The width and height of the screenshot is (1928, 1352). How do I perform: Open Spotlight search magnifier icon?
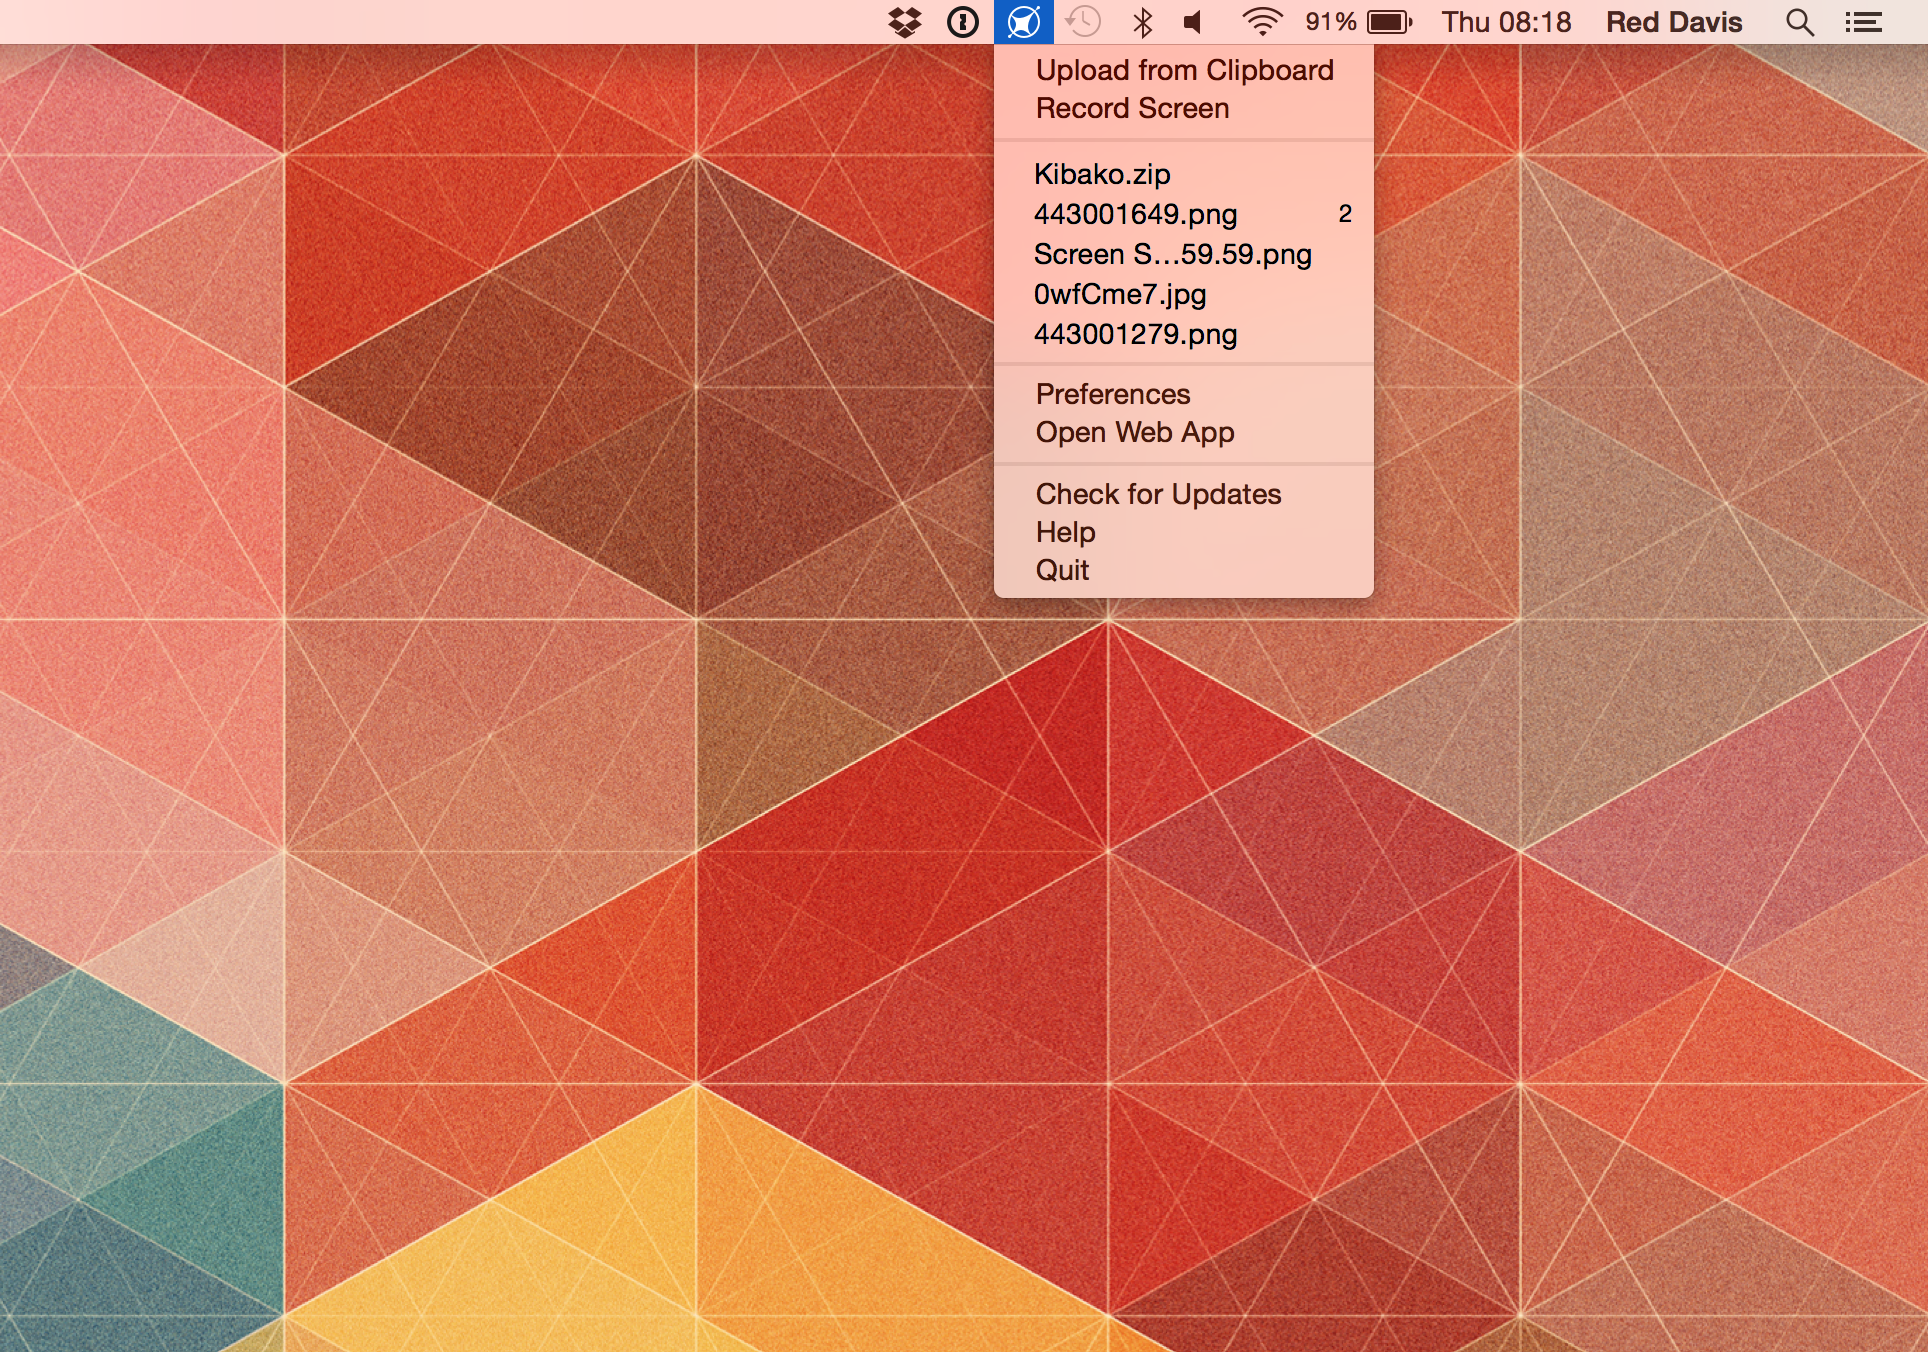click(1800, 22)
